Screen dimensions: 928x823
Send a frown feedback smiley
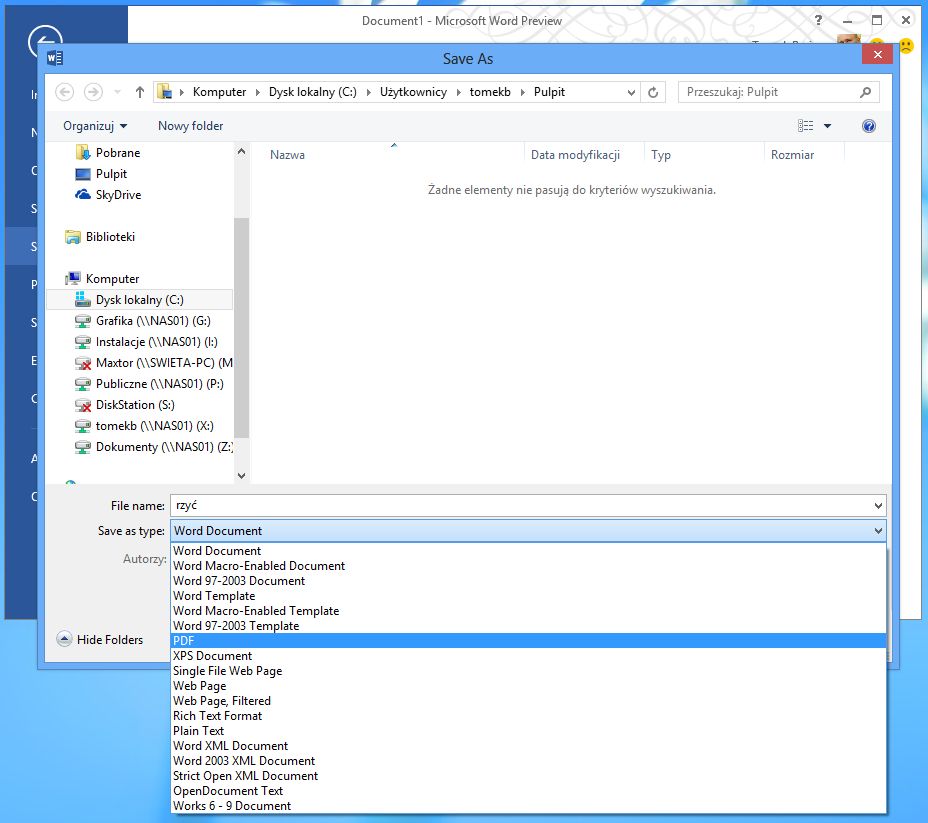click(906, 46)
